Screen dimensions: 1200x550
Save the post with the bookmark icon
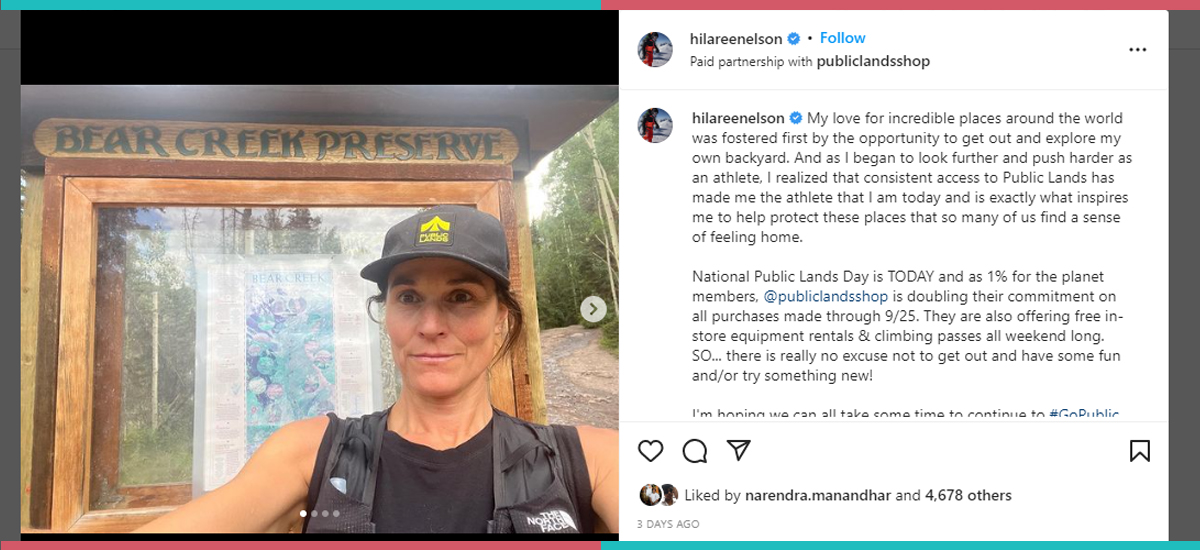(1139, 451)
